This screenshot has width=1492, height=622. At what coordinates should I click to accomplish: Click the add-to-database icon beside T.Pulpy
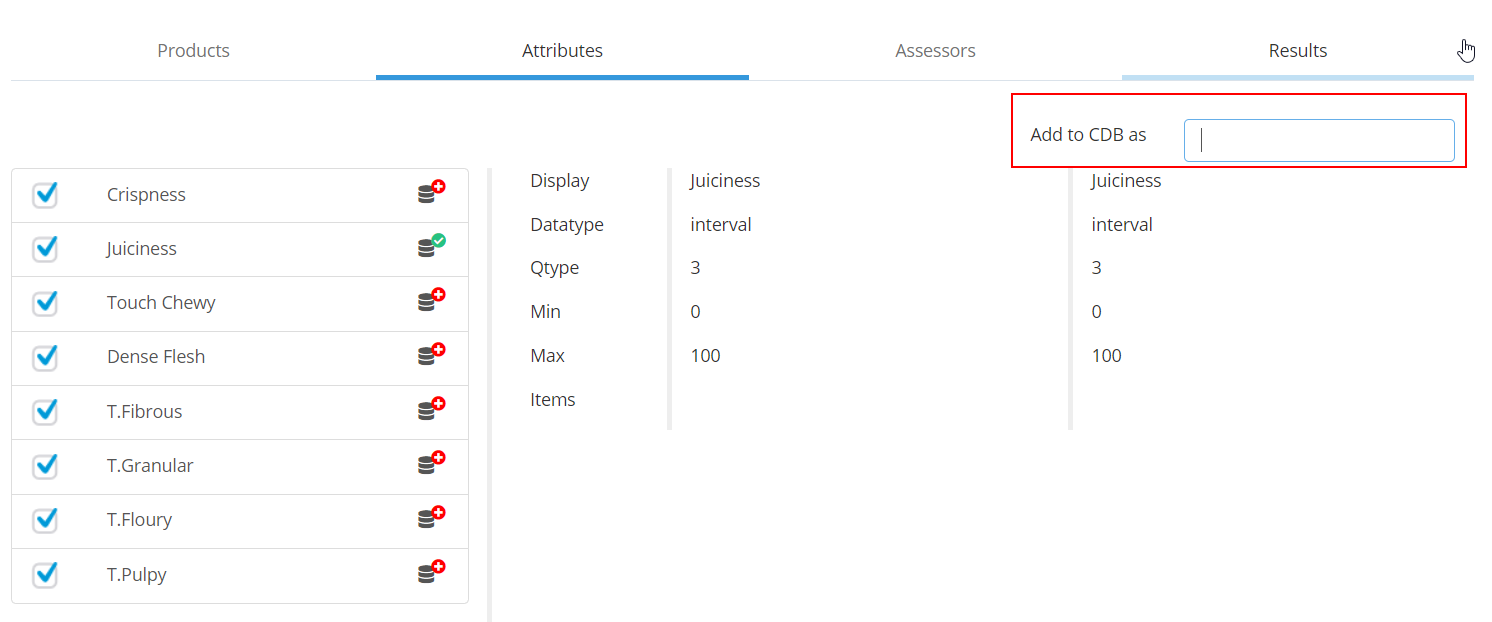[429, 572]
